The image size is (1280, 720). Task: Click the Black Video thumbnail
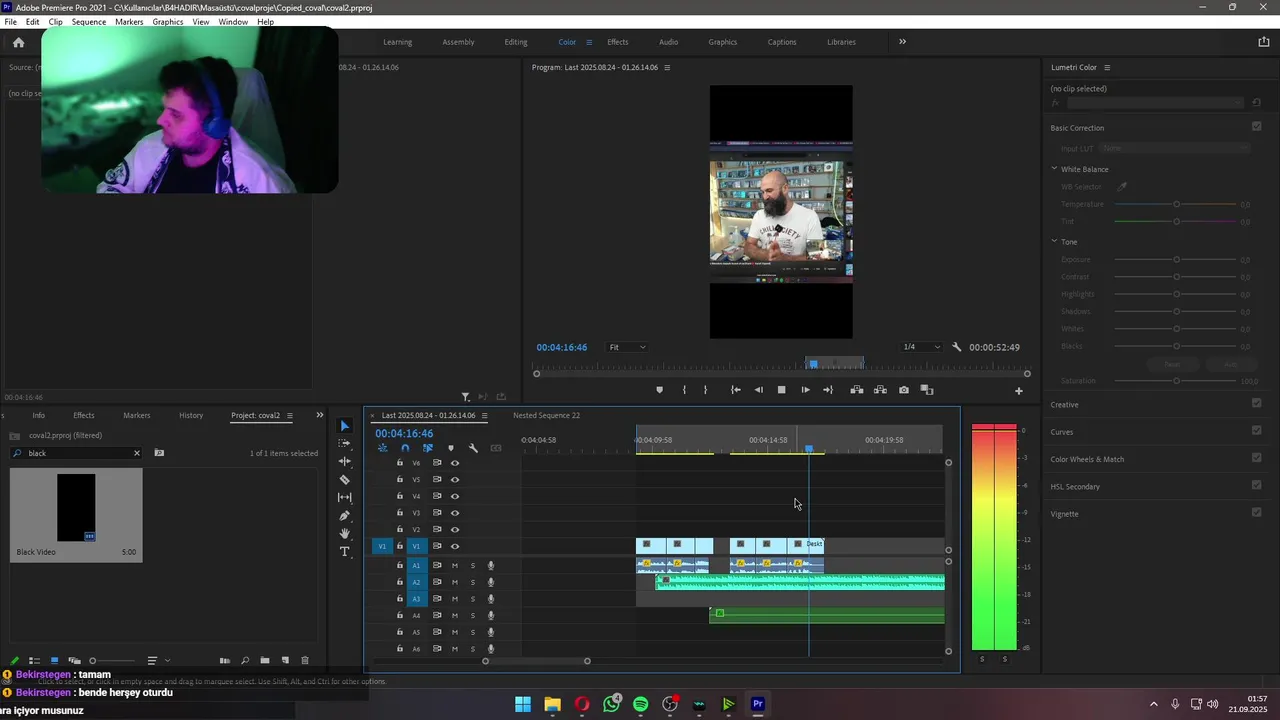coord(76,508)
